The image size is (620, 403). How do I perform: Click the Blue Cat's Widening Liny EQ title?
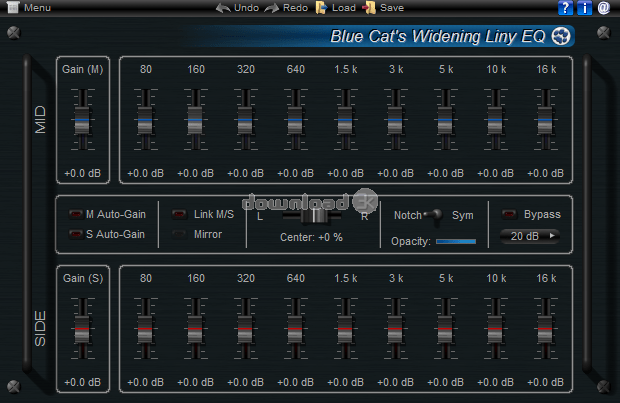point(438,36)
